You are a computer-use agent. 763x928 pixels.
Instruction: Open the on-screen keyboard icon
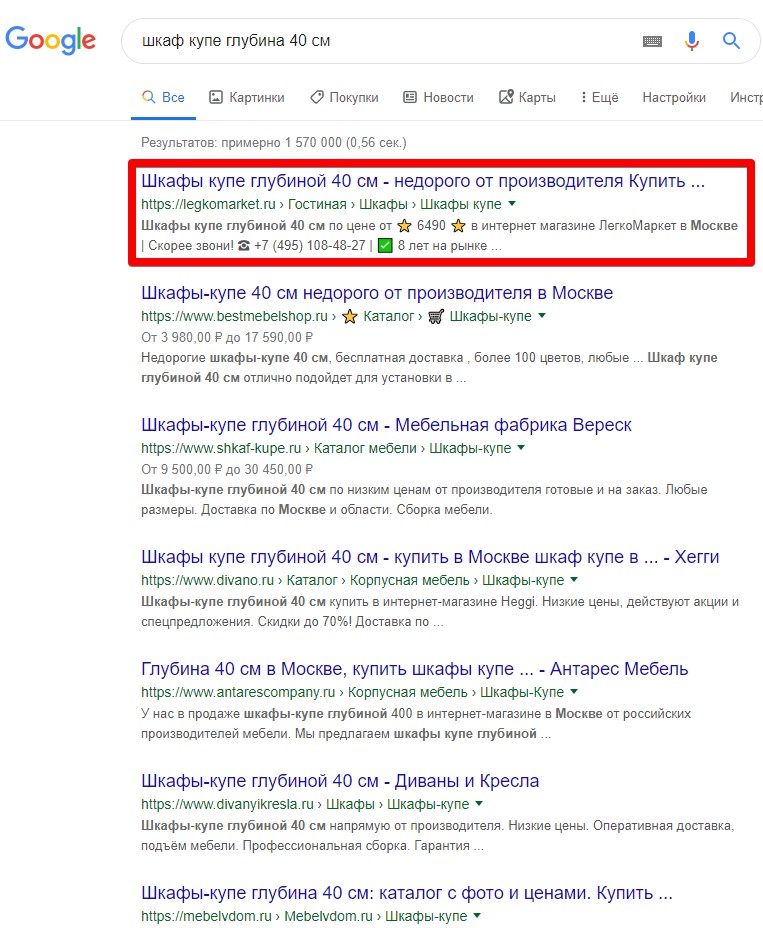tap(652, 41)
